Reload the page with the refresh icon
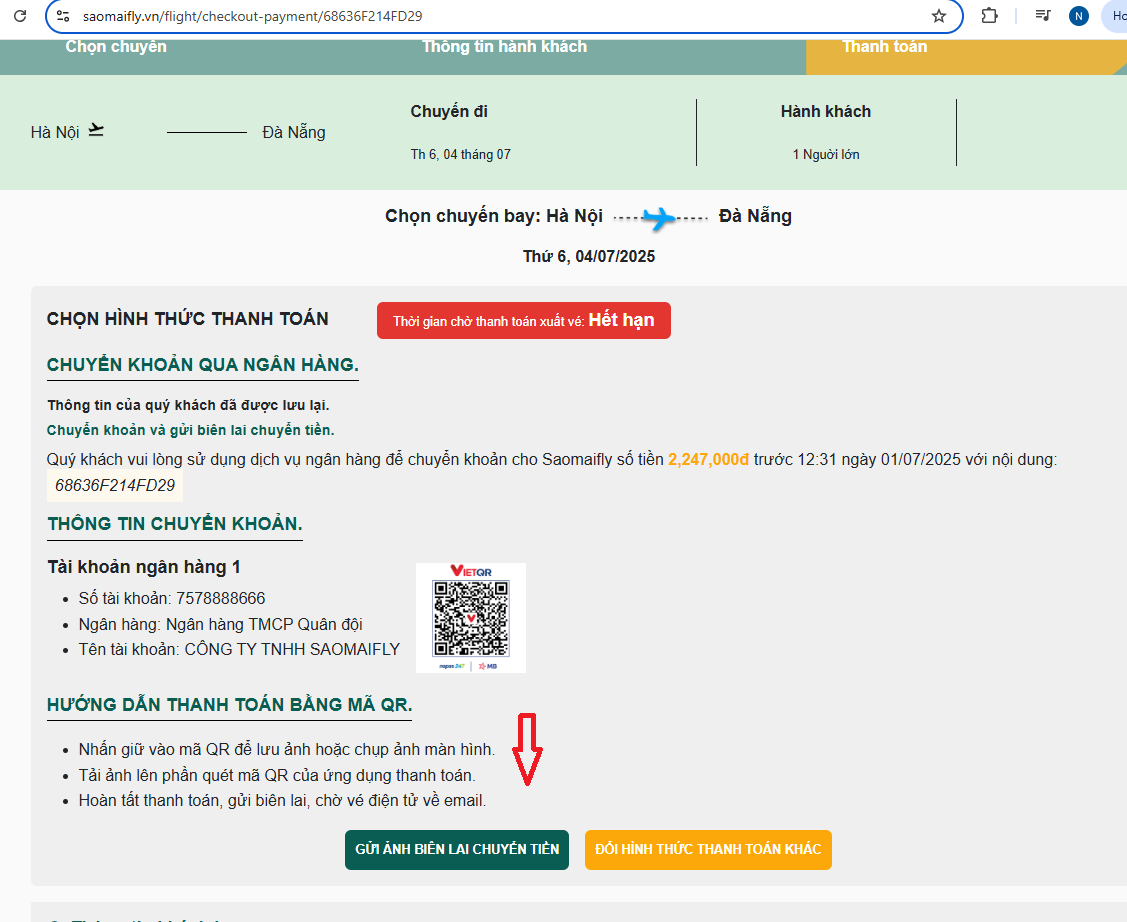The width and height of the screenshot is (1127, 922). [20, 16]
